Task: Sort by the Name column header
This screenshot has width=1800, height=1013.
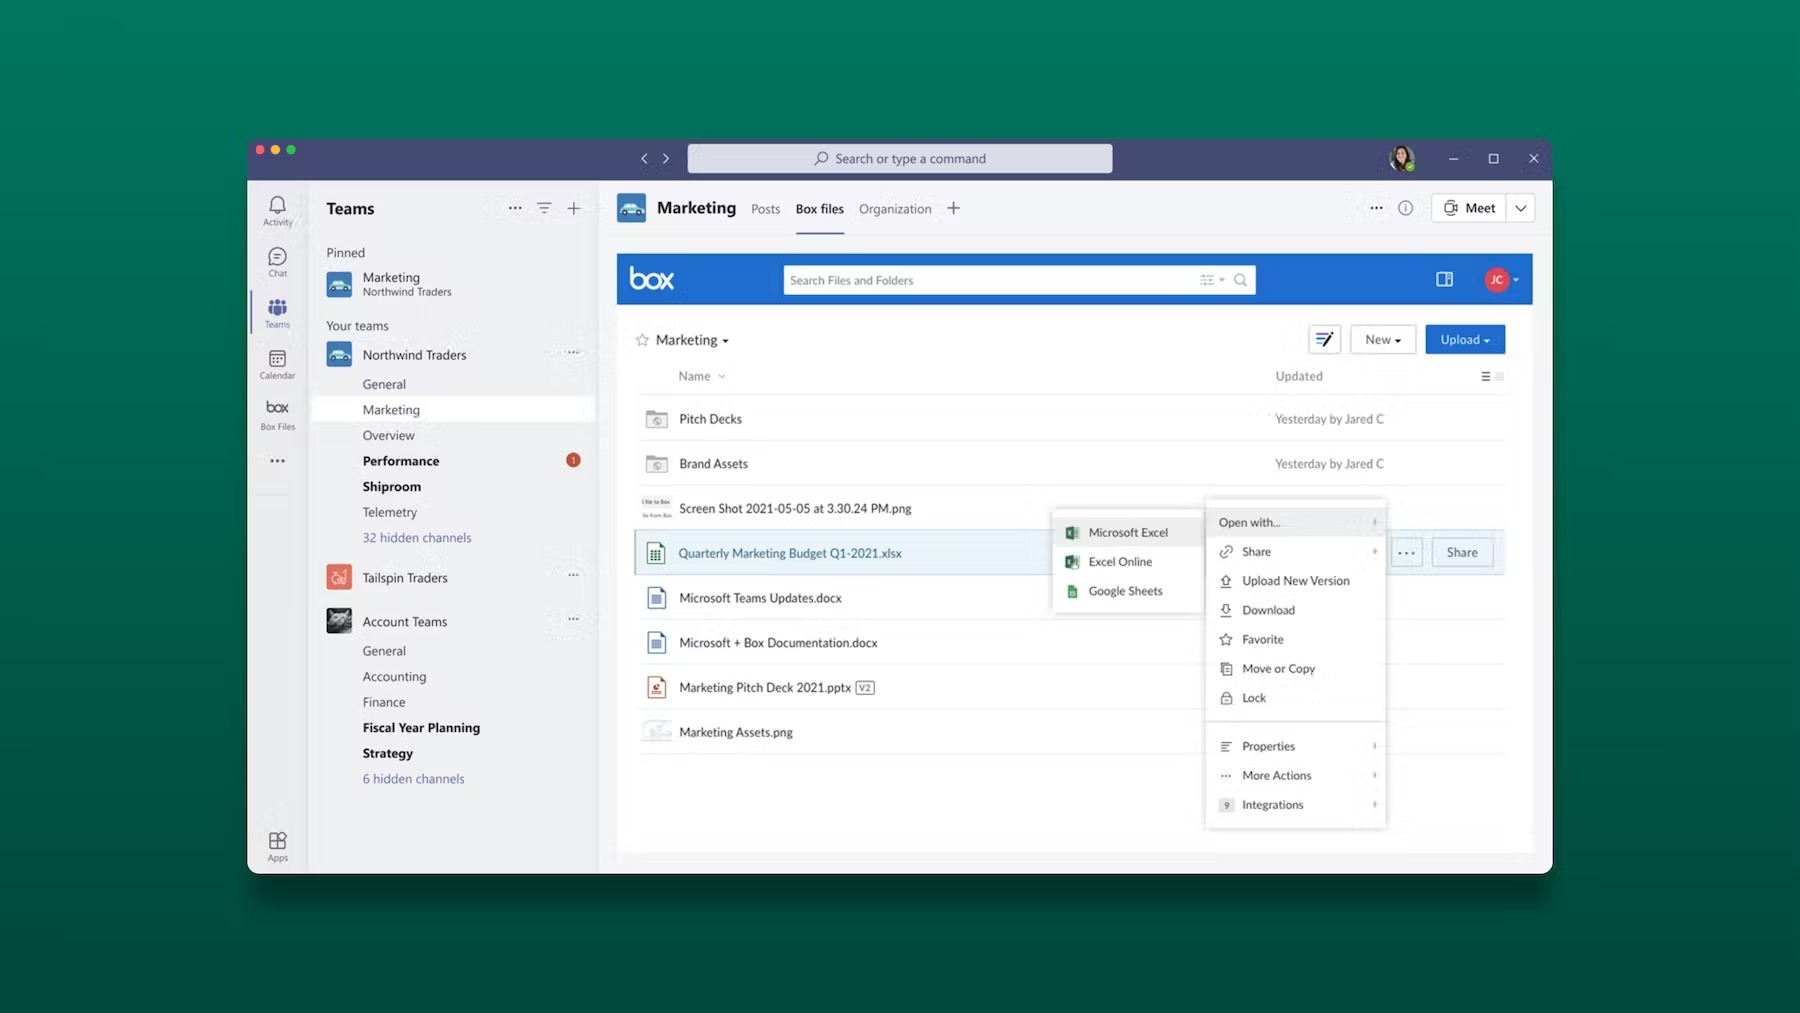Action: [x=702, y=376]
